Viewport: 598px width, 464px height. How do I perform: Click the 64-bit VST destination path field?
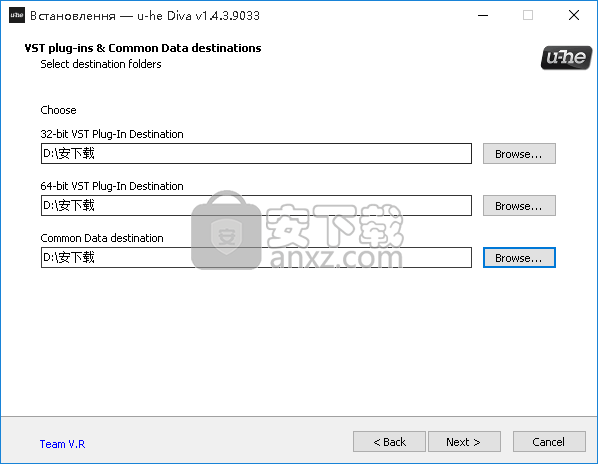click(x=256, y=206)
